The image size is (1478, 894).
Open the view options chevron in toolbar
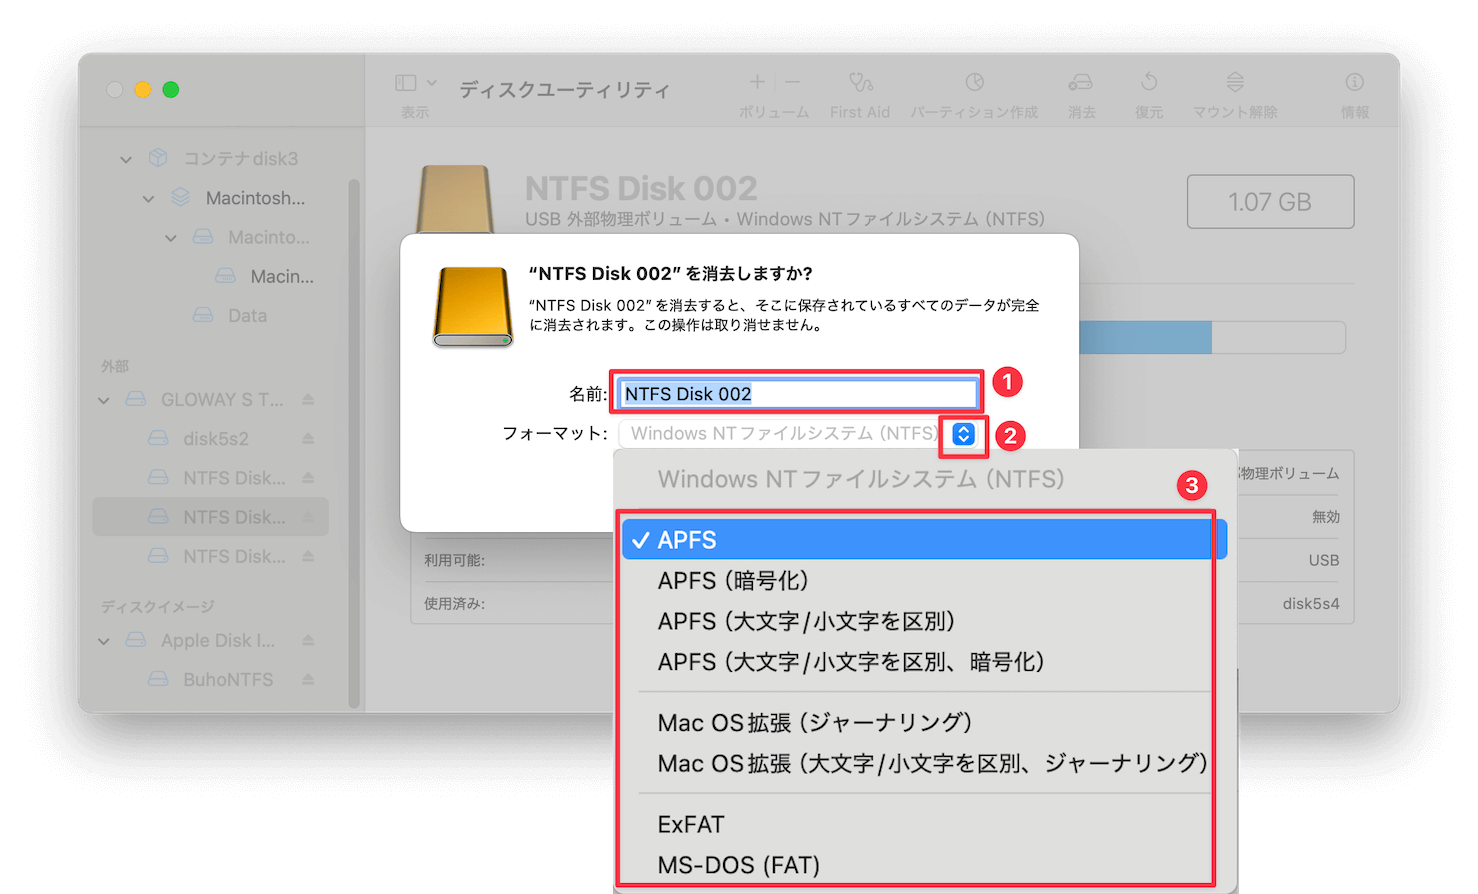click(432, 83)
